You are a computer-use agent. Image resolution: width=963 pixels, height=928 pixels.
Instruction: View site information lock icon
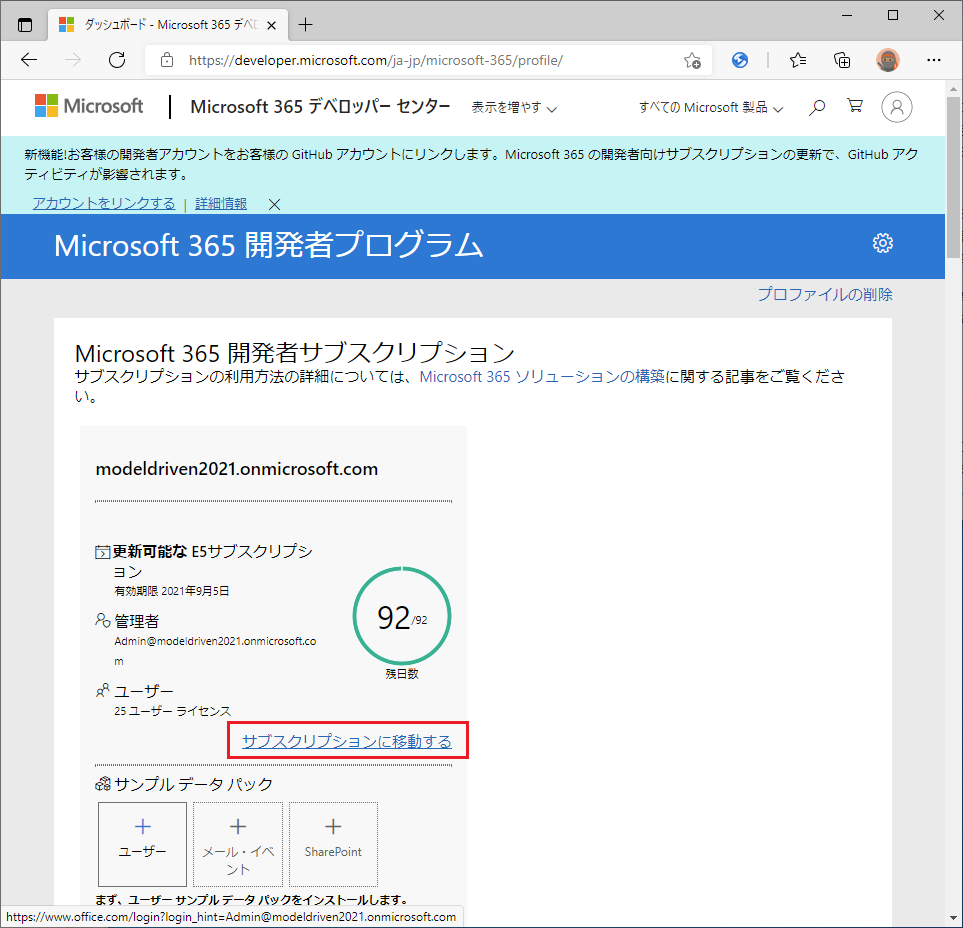[x=166, y=60]
